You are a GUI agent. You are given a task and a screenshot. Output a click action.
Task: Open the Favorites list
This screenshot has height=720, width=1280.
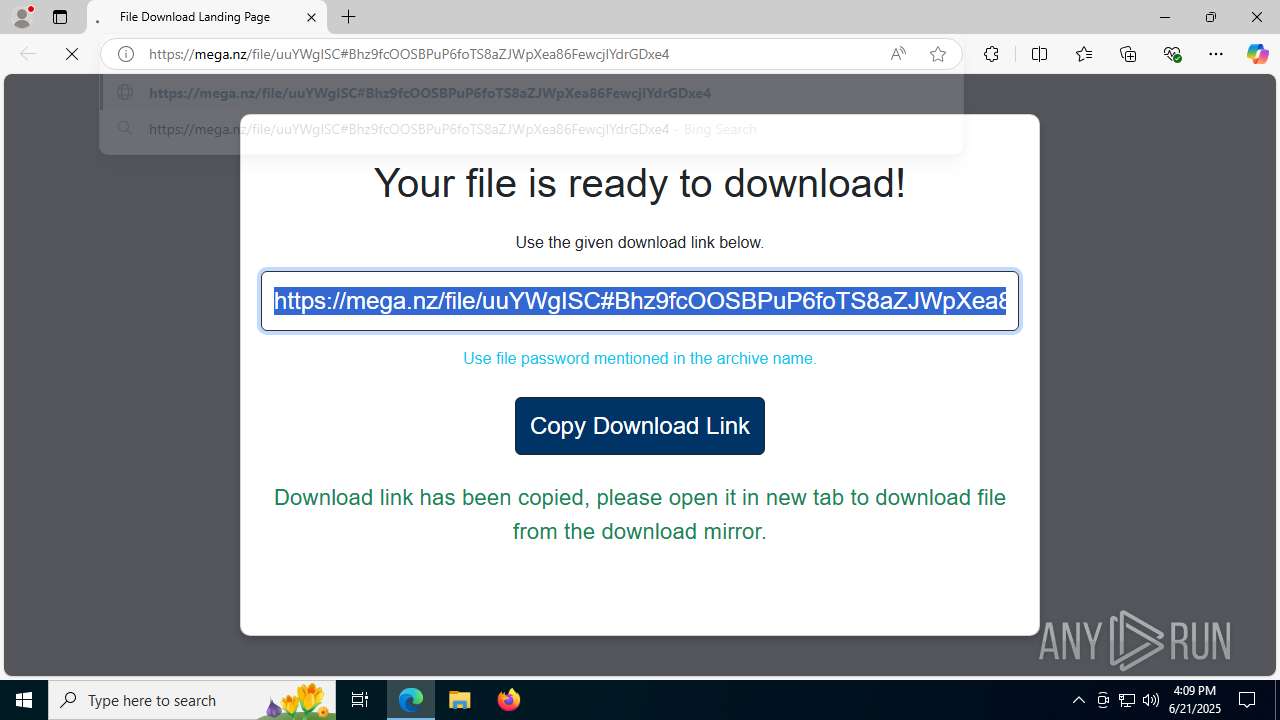coord(1084,54)
